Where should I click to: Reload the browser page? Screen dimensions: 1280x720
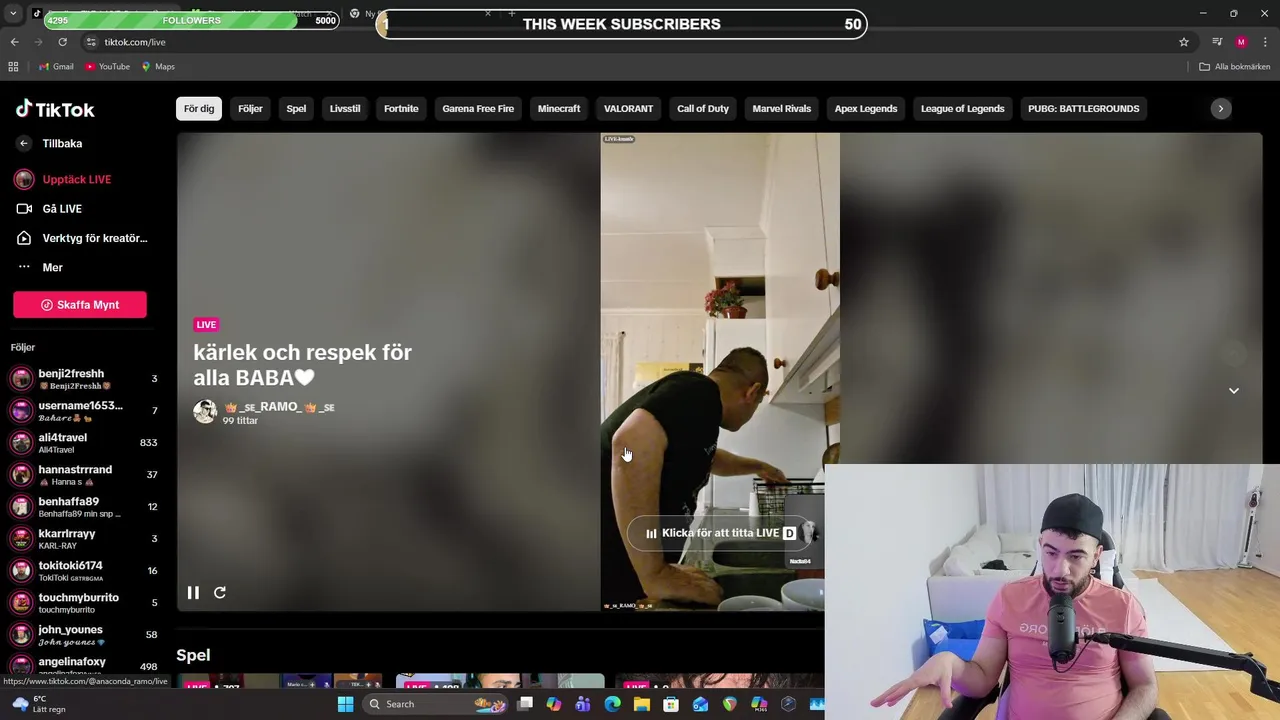pos(62,42)
